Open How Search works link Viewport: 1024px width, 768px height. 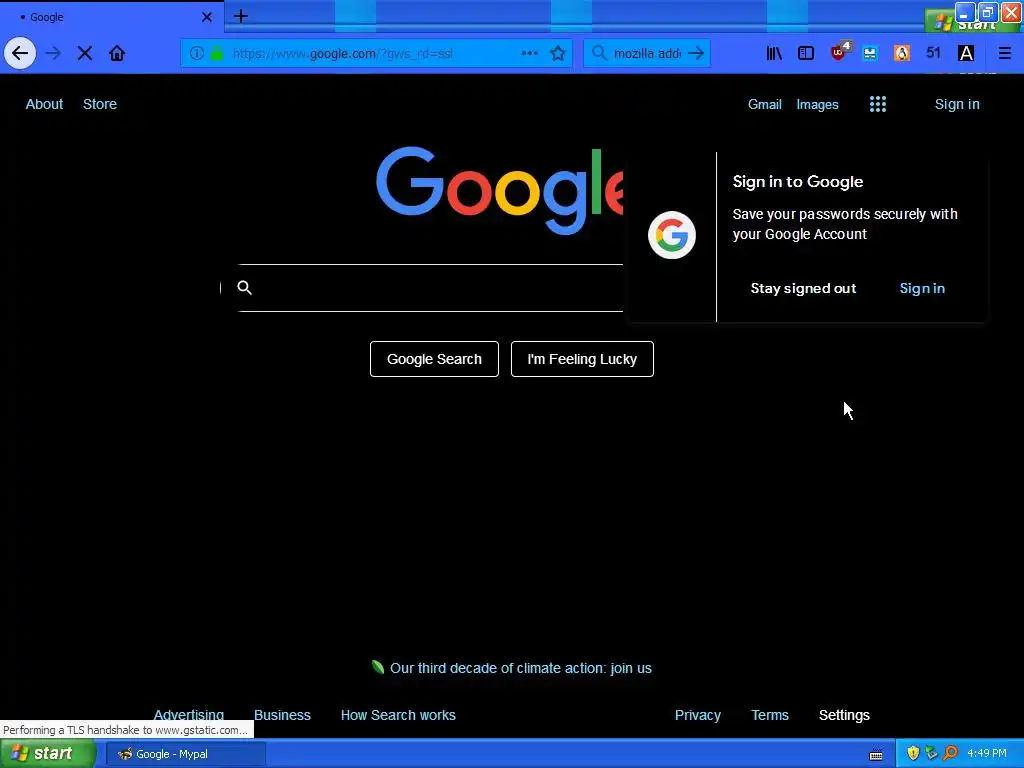(x=398, y=715)
